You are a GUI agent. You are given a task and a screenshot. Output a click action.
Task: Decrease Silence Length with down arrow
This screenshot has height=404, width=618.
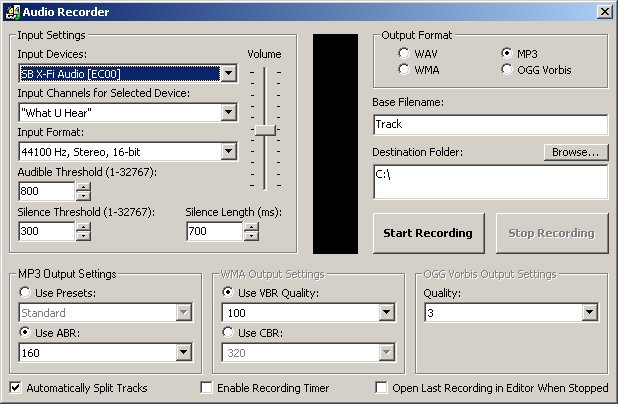pos(251,236)
